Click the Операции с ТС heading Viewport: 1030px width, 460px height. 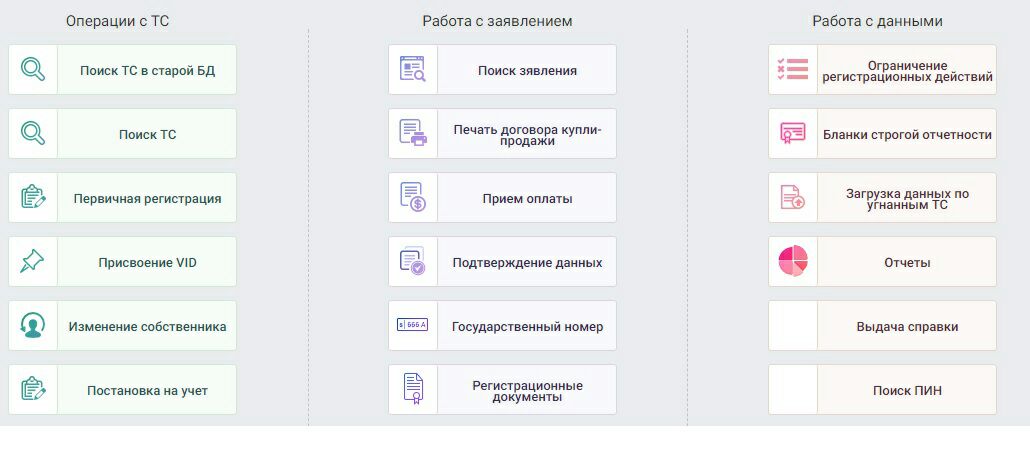coord(118,21)
